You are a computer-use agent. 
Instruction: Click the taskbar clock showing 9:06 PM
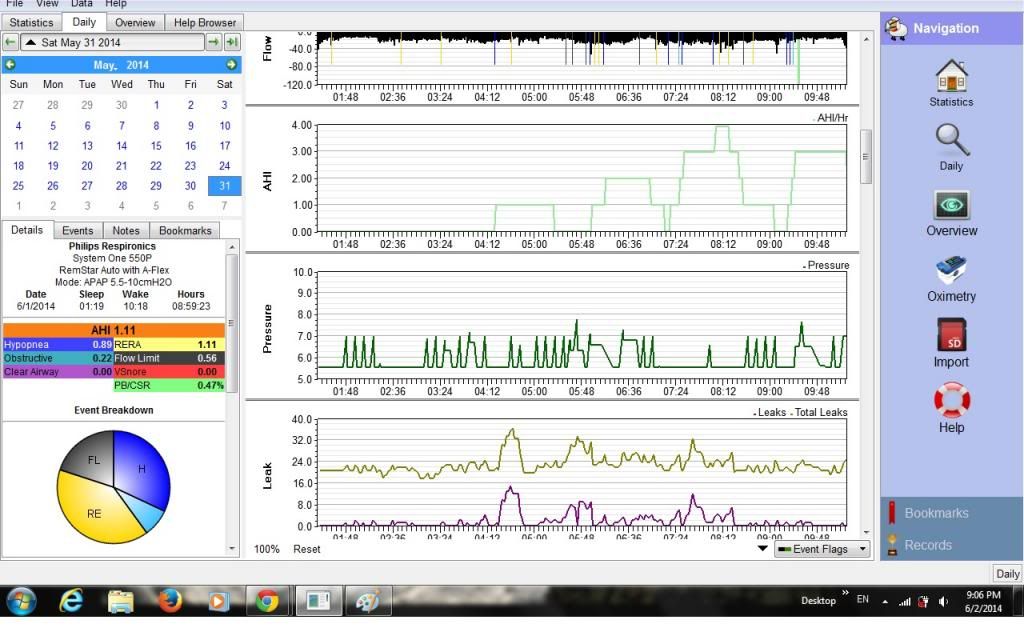click(983, 601)
